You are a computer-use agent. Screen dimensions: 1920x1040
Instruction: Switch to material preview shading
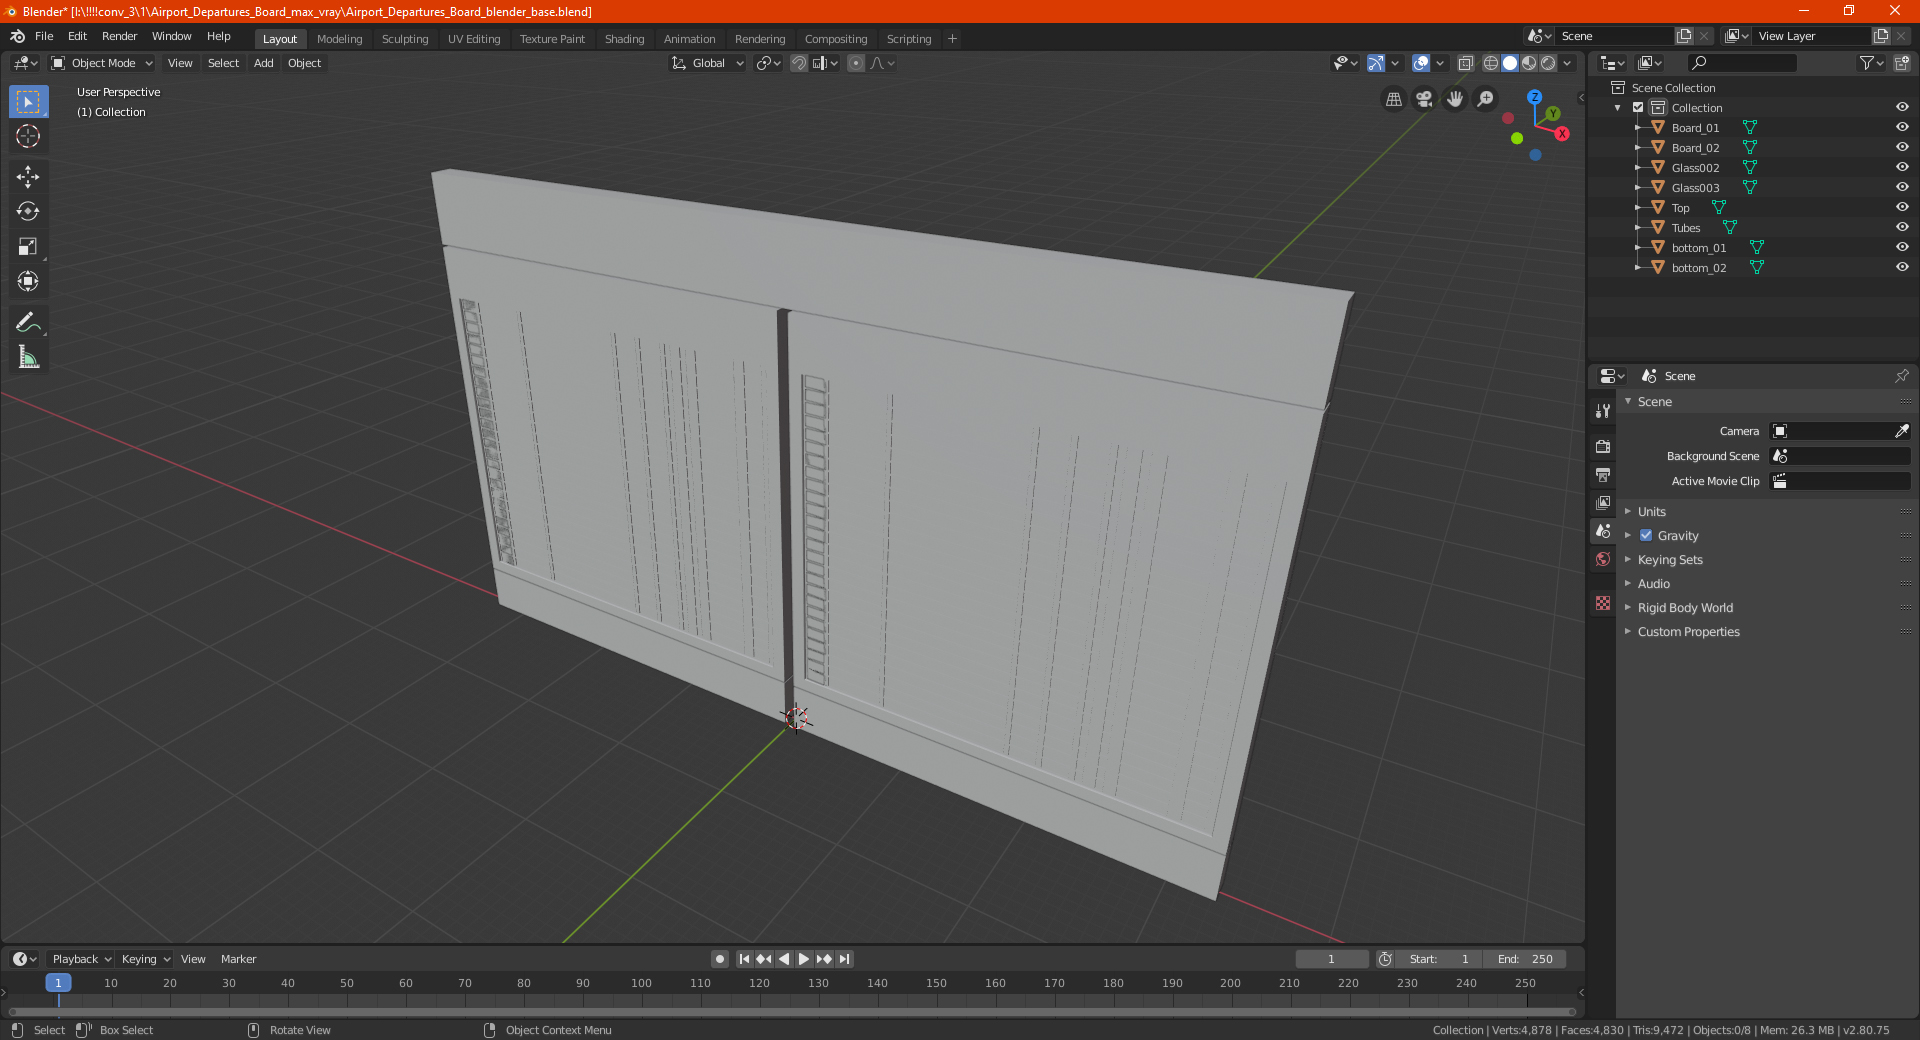(1529, 63)
